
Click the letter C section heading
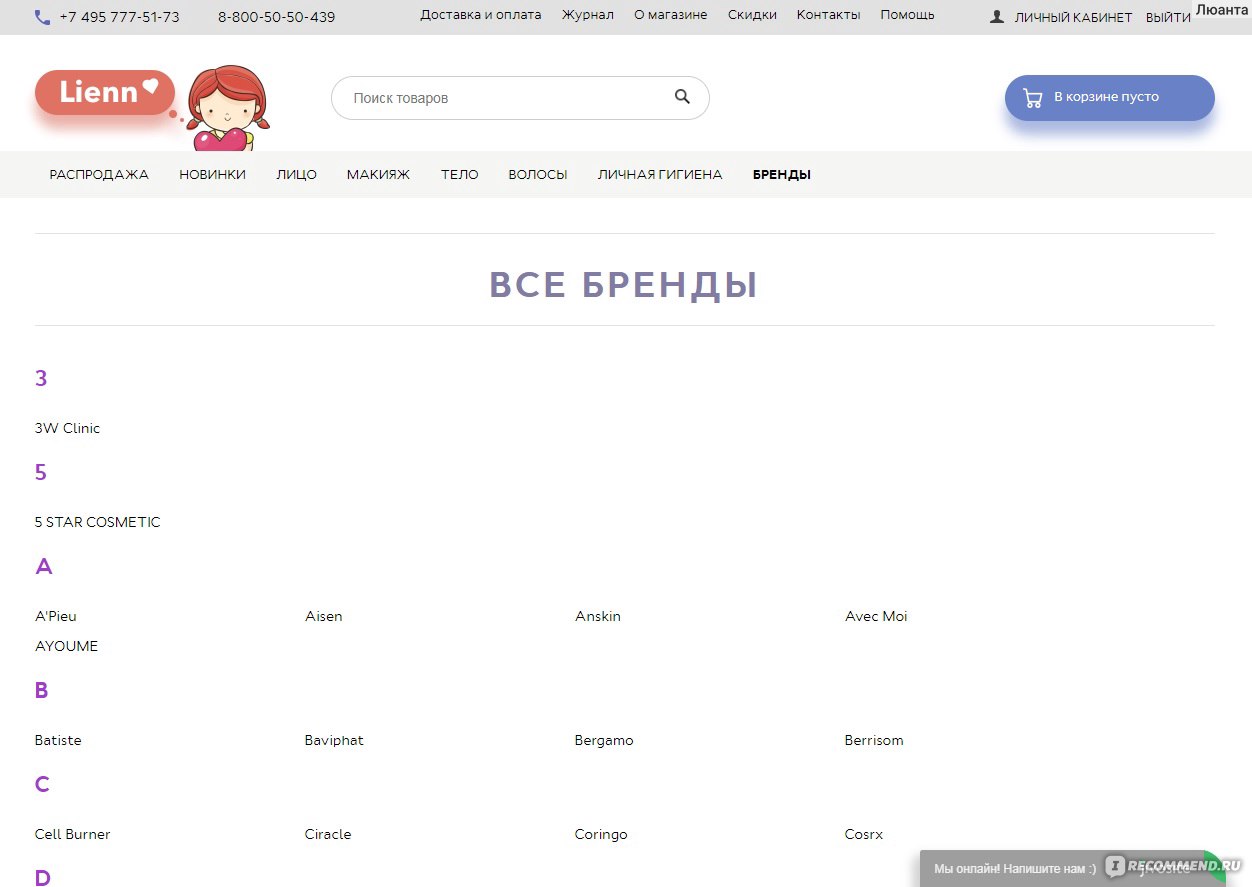point(42,784)
